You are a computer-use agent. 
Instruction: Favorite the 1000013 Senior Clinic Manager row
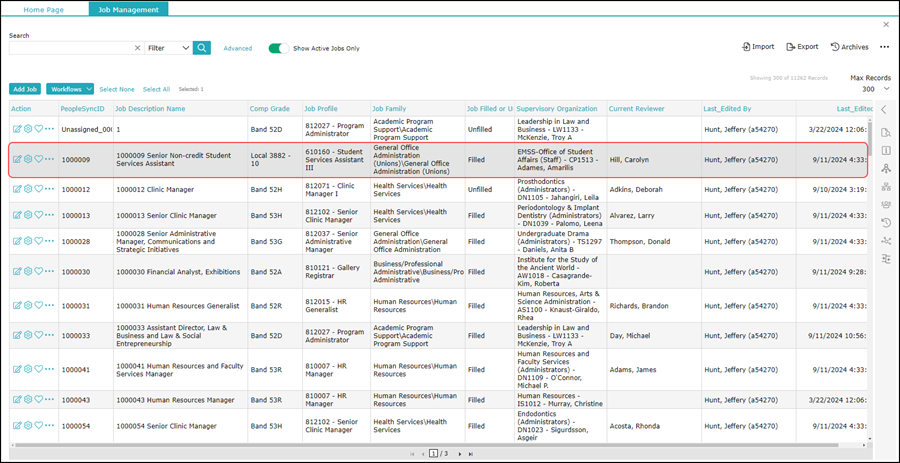pyautogui.click(x=39, y=215)
